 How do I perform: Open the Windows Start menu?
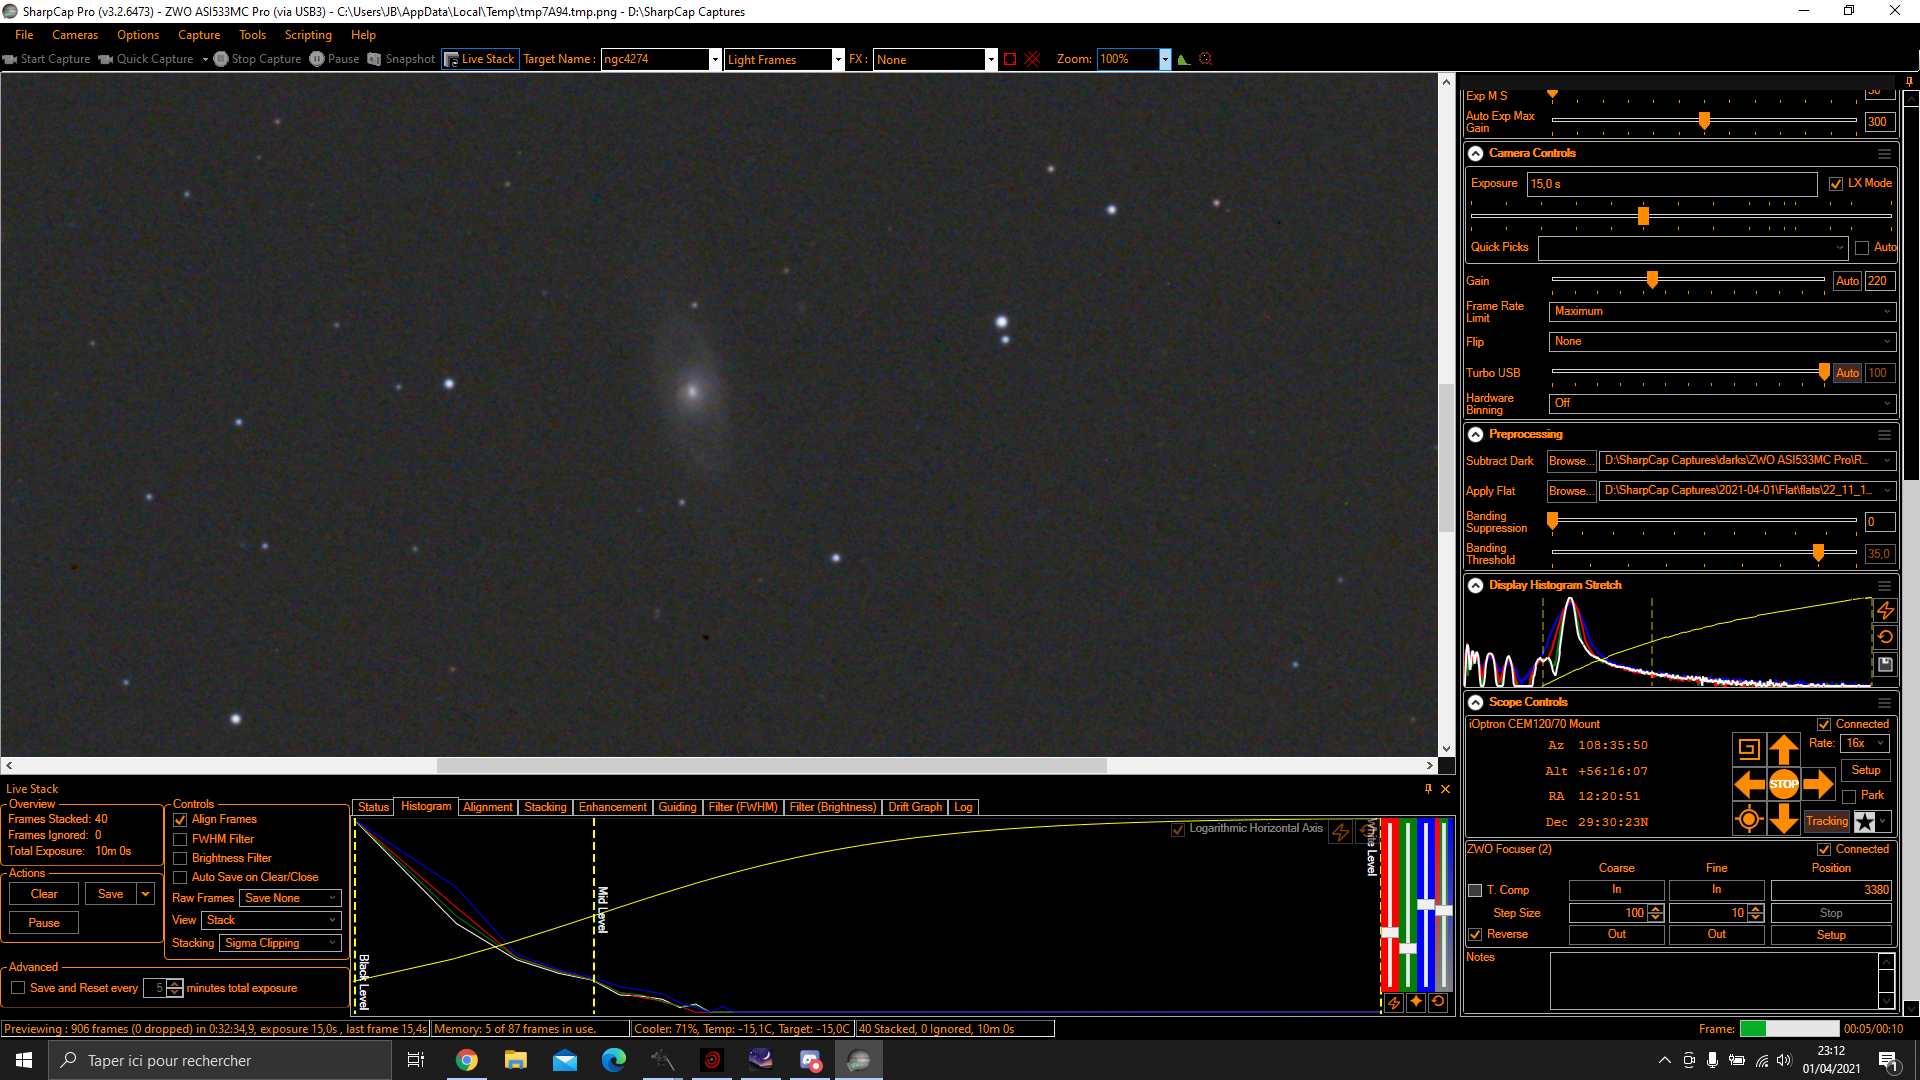click(24, 1060)
